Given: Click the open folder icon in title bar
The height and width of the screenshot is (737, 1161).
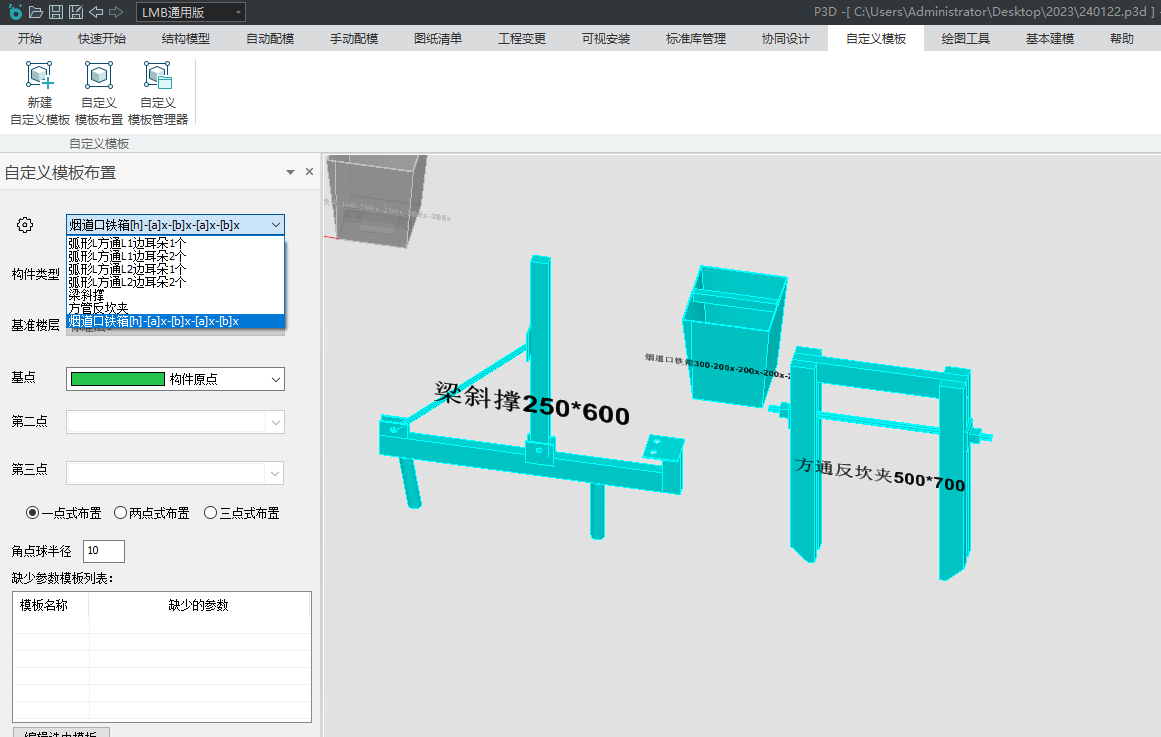Looking at the screenshot, I should [36, 12].
